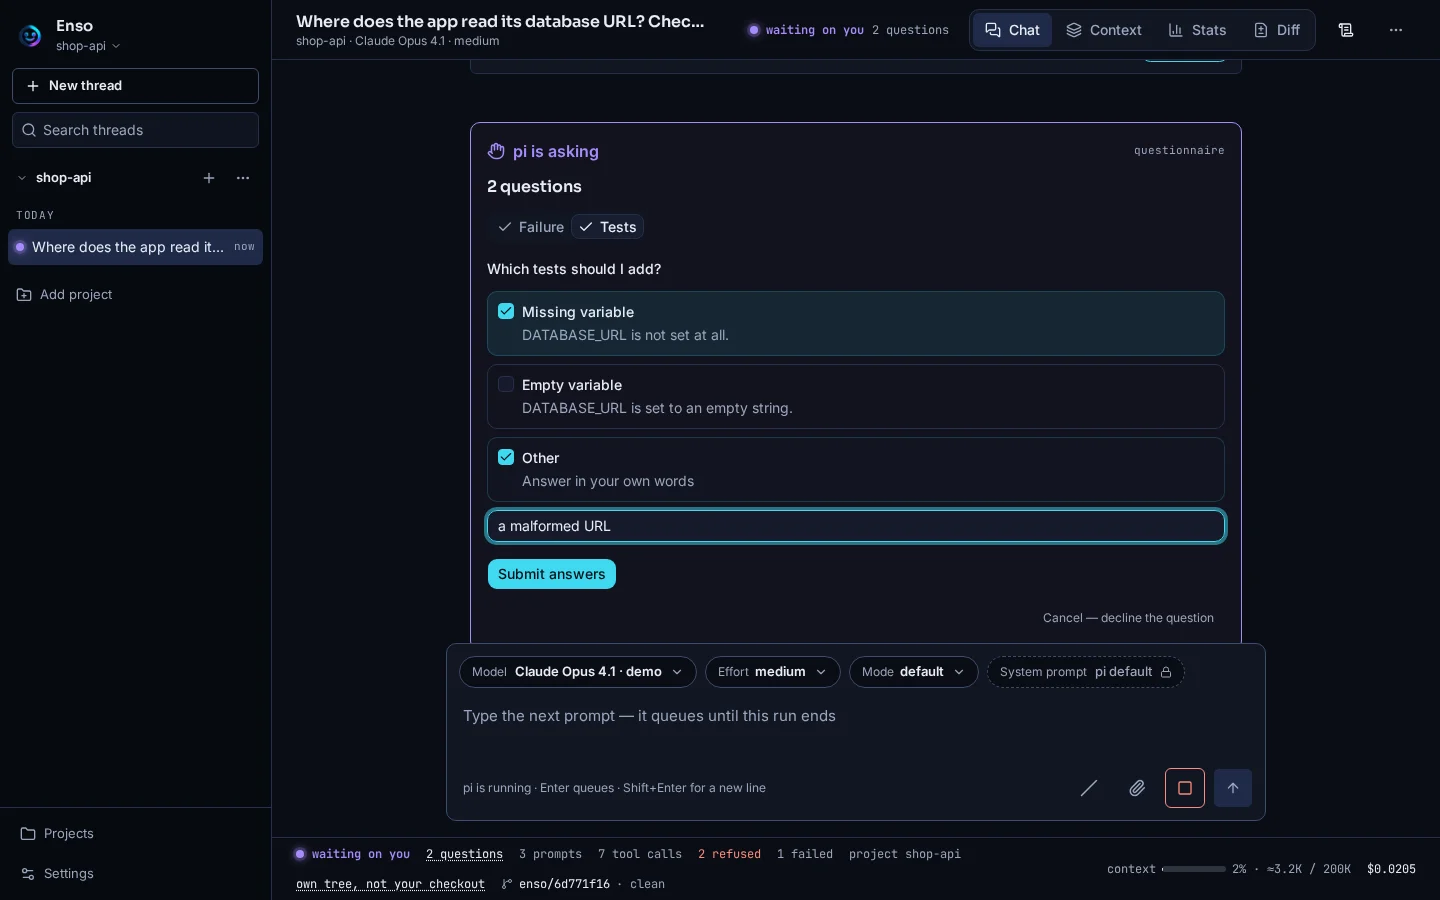The image size is (1440, 900).
Task: Open System prompt pi default selector
Action: (1086, 672)
